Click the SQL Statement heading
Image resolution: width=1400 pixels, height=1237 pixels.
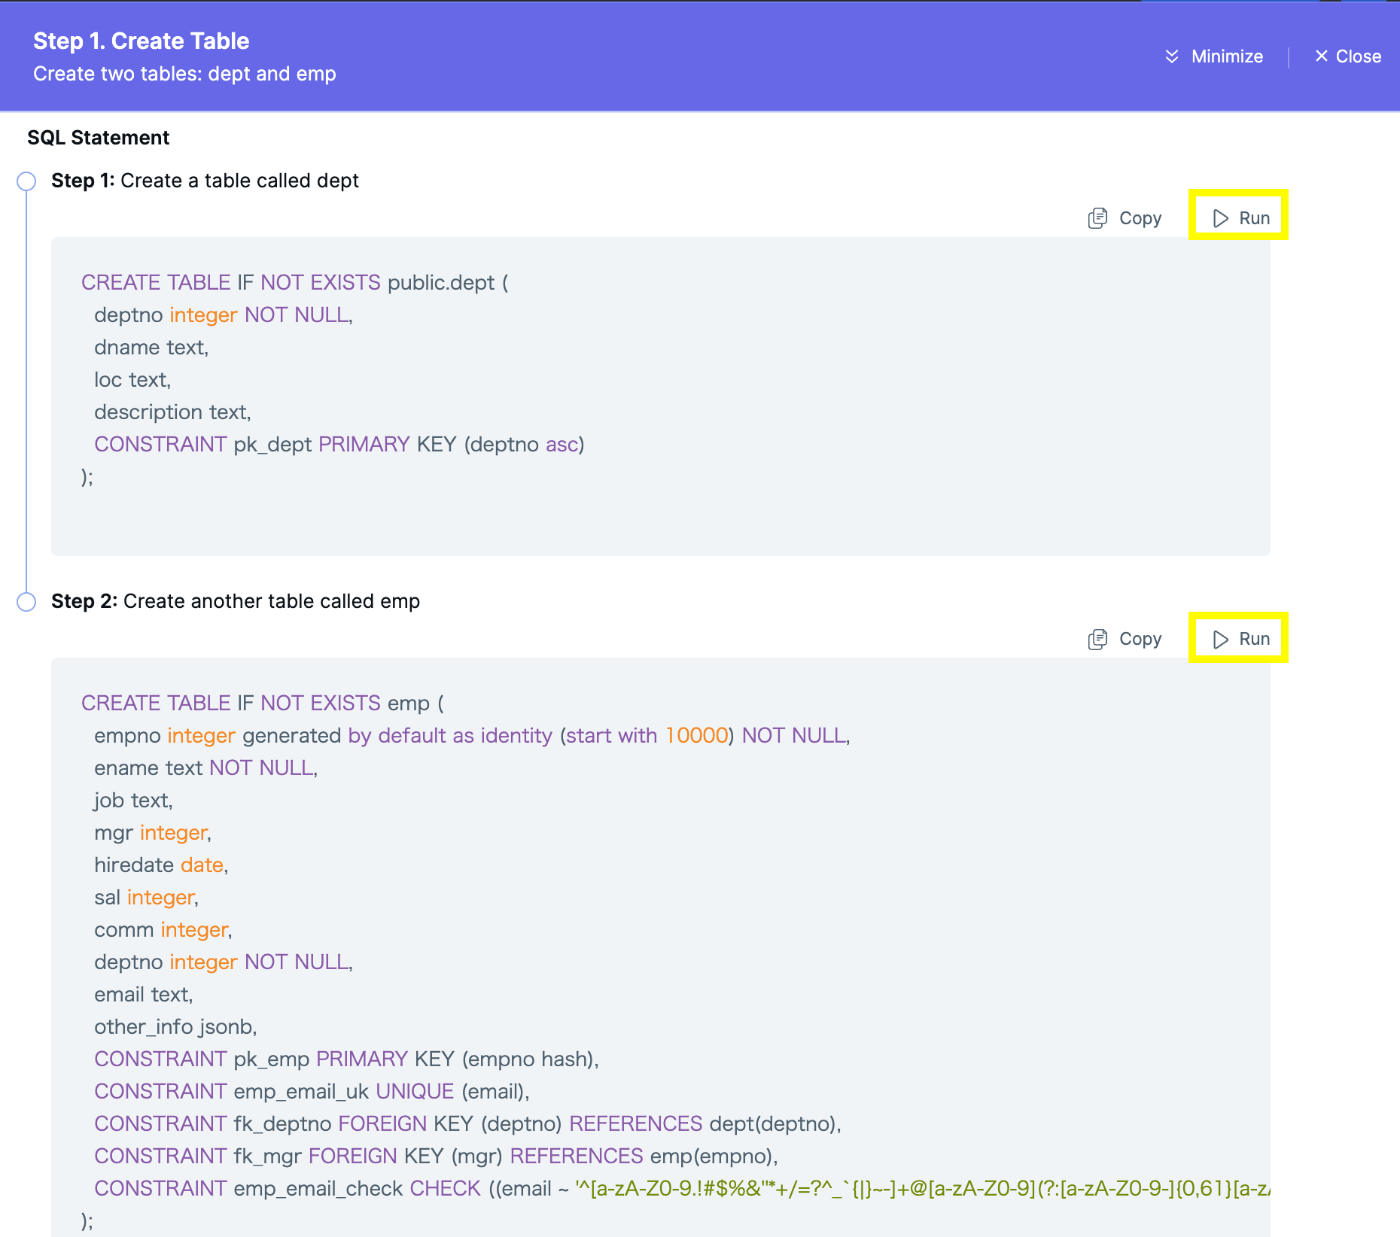pos(98,137)
